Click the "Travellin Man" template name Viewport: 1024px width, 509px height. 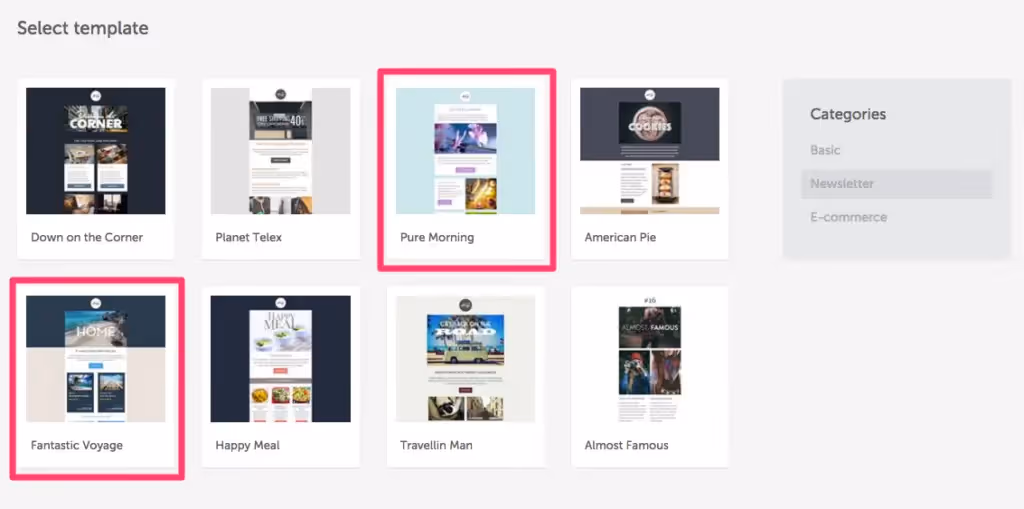click(x=436, y=446)
